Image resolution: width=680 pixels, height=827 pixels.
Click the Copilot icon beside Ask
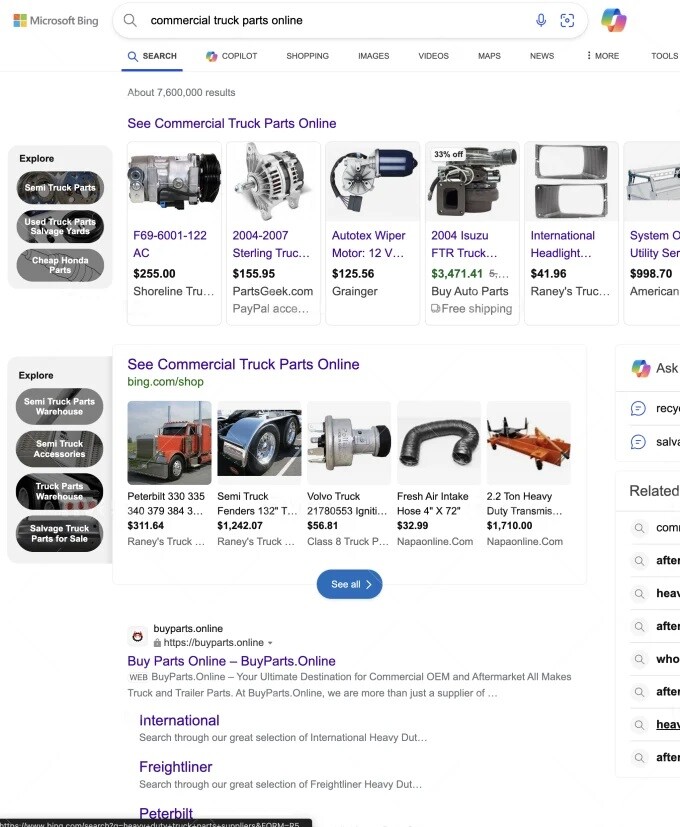641,368
